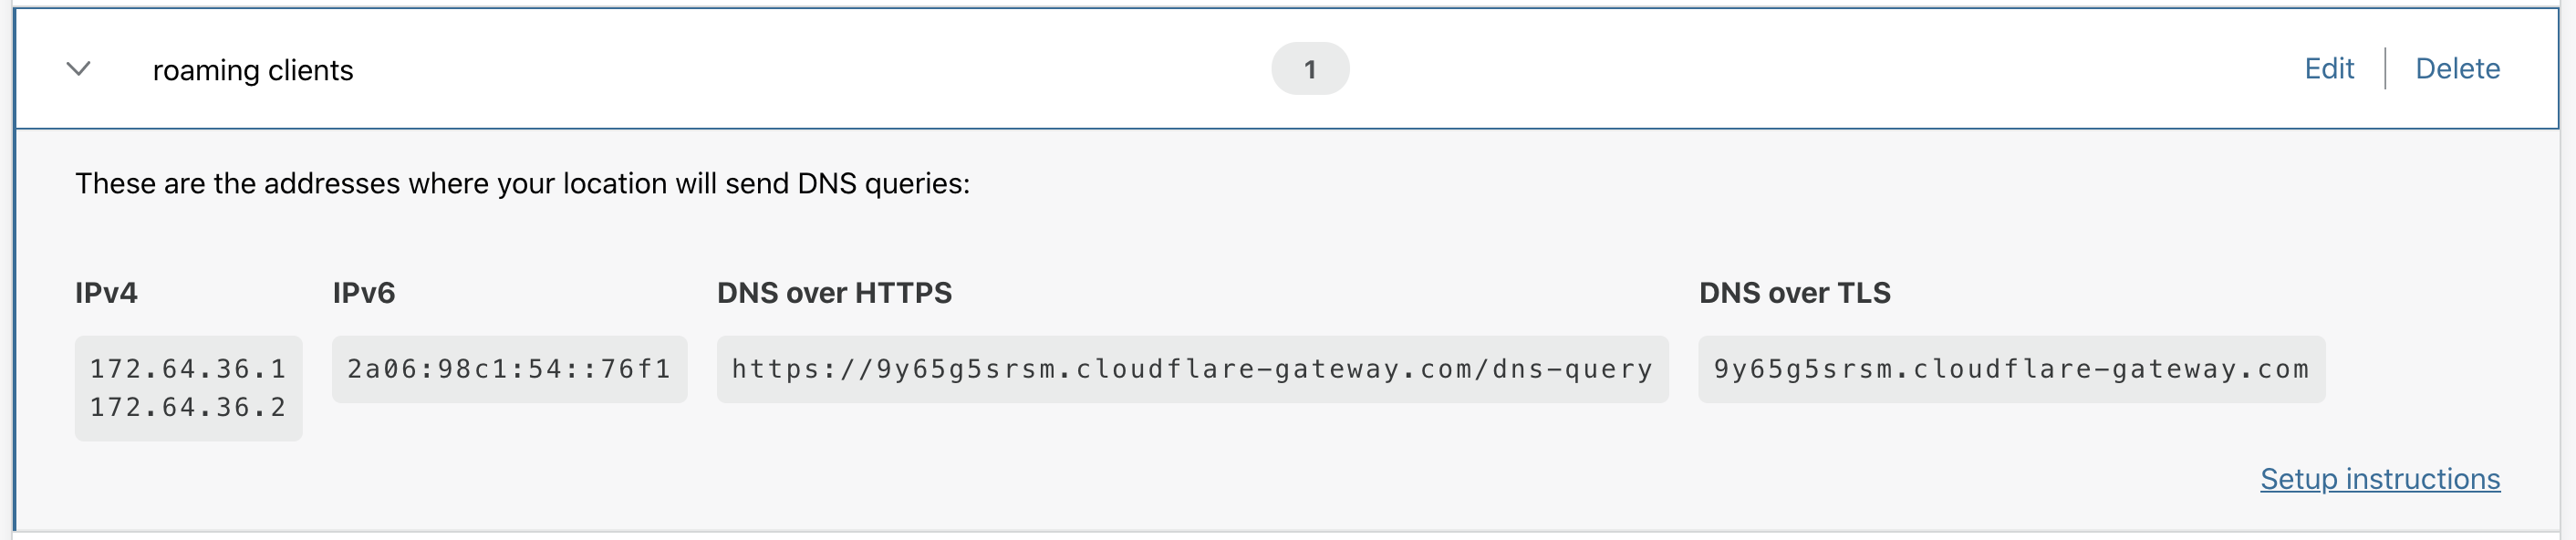Click the IPv4 column heading

coord(106,293)
